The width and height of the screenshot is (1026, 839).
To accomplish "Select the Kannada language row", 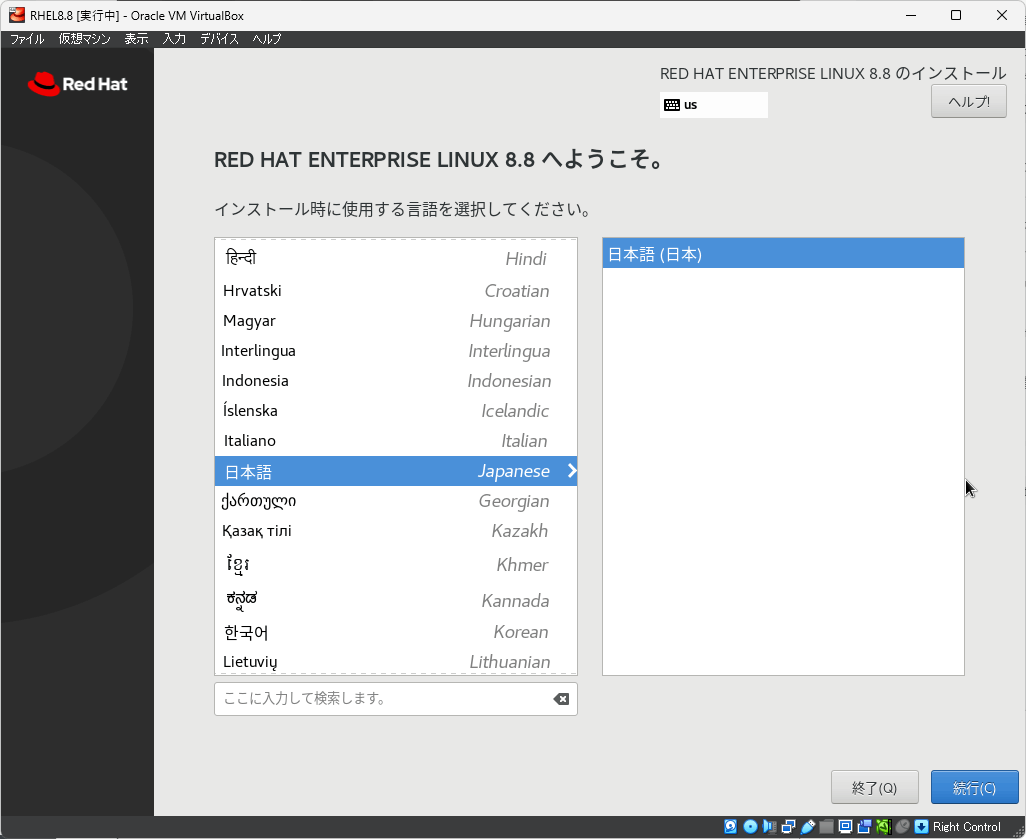I will (x=396, y=599).
